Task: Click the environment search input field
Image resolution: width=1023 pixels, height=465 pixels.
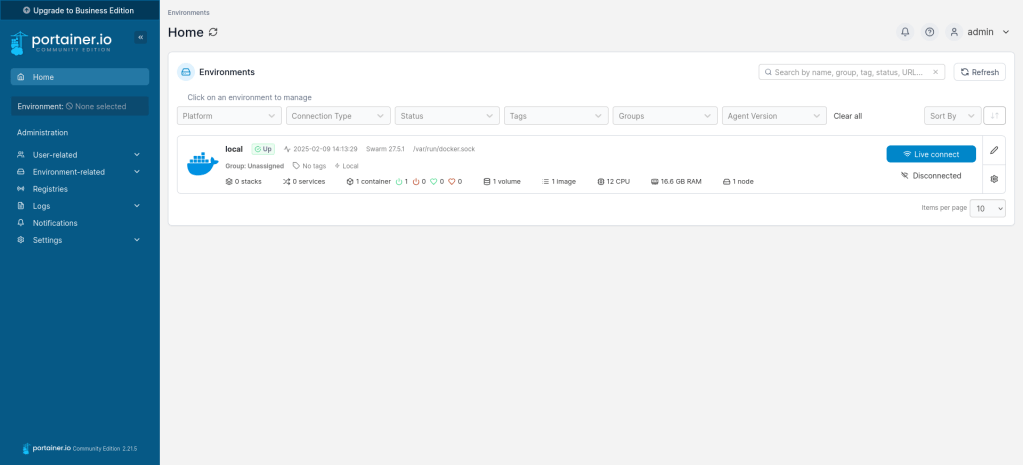Action: pyautogui.click(x=850, y=72)
